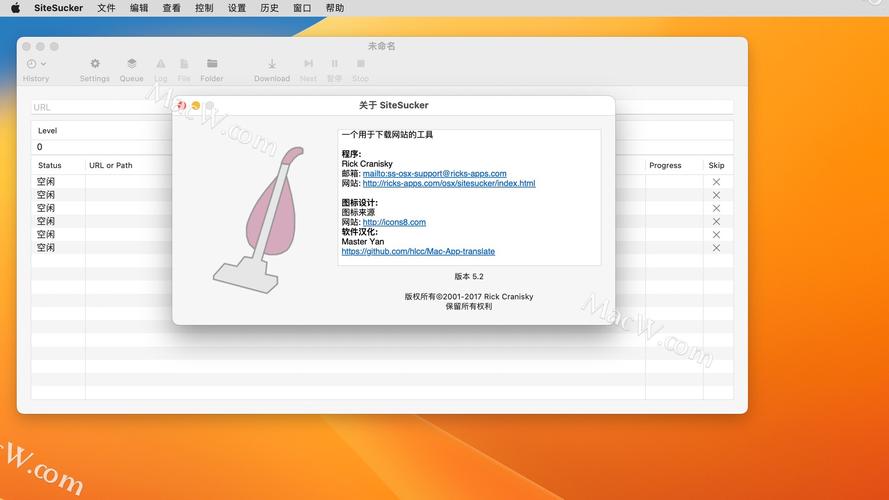Click the Master Yan text
Screen dimensions: 889x500
[x=363, y=241]
